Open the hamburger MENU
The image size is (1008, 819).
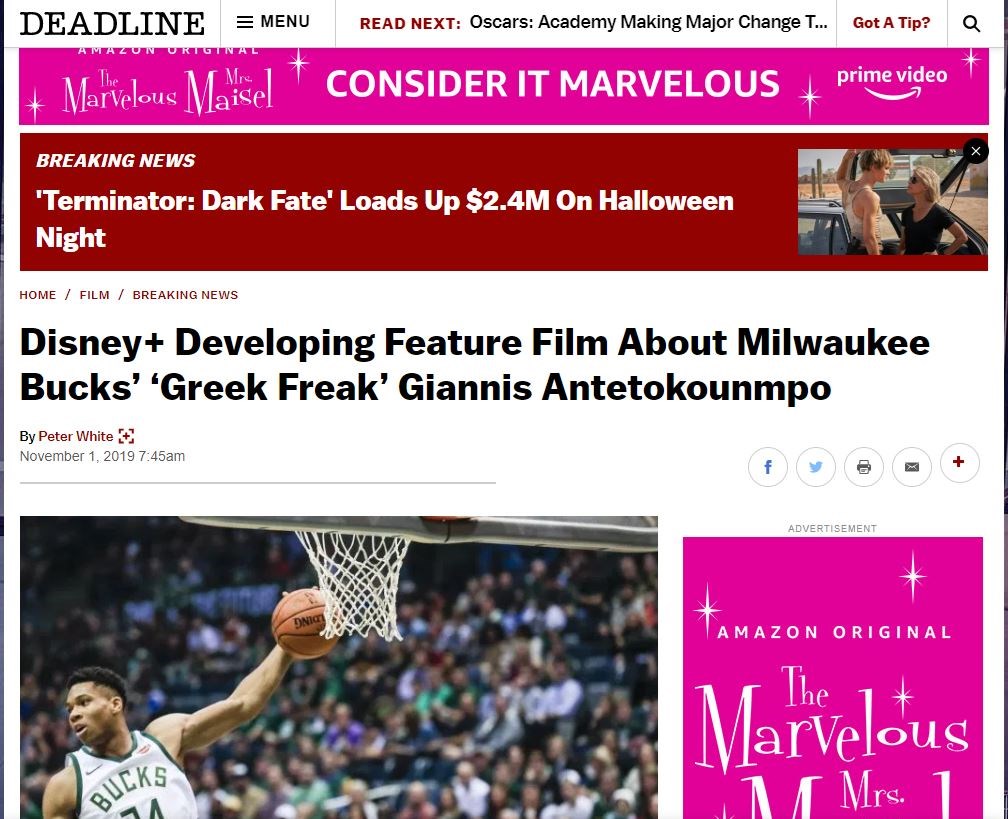[x=273, y=22]
